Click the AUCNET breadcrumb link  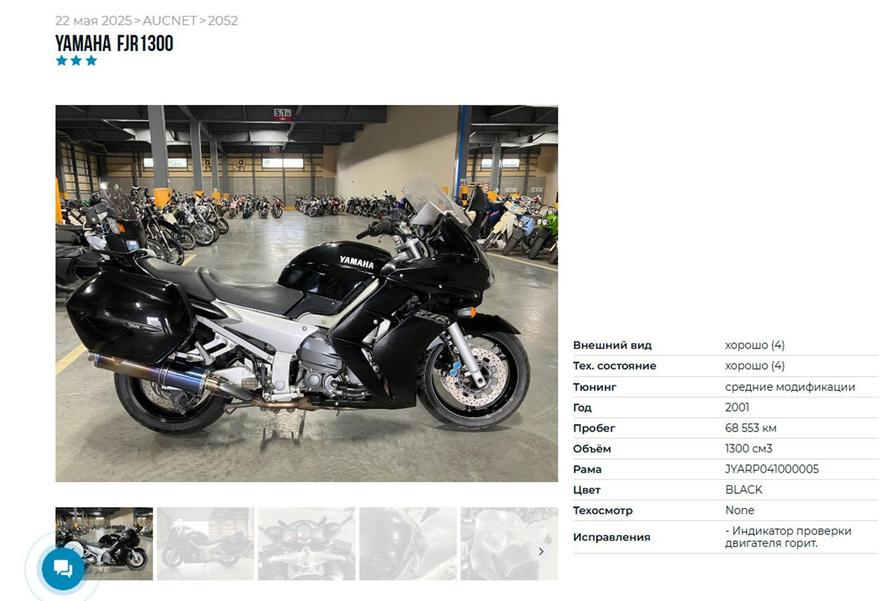point(169,21)
